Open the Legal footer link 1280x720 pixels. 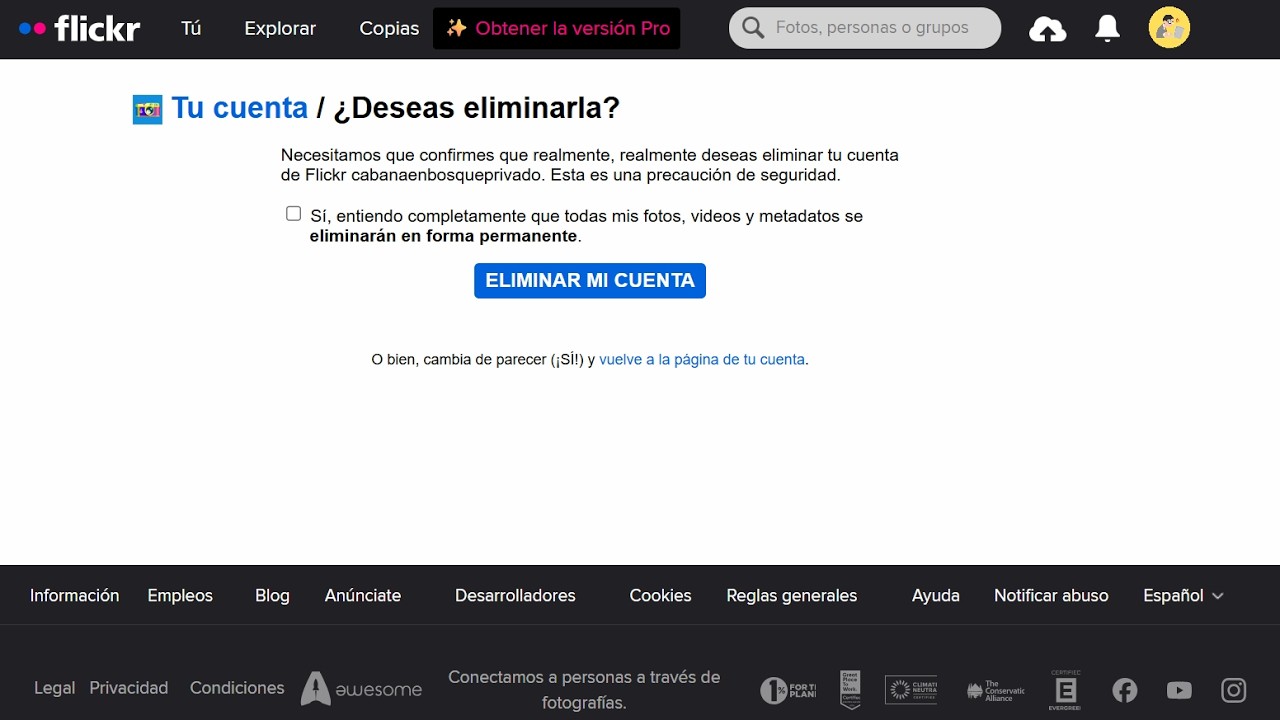pyautogui.click(x=54, y=688)
